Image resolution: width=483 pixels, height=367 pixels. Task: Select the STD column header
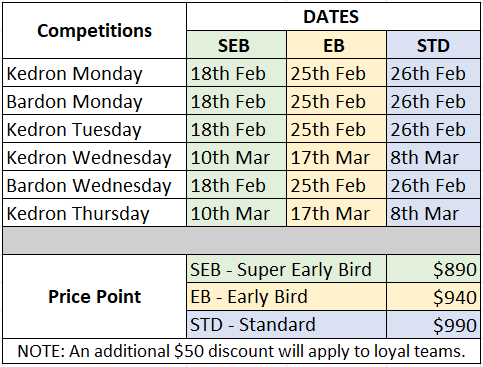pos(433,45)
